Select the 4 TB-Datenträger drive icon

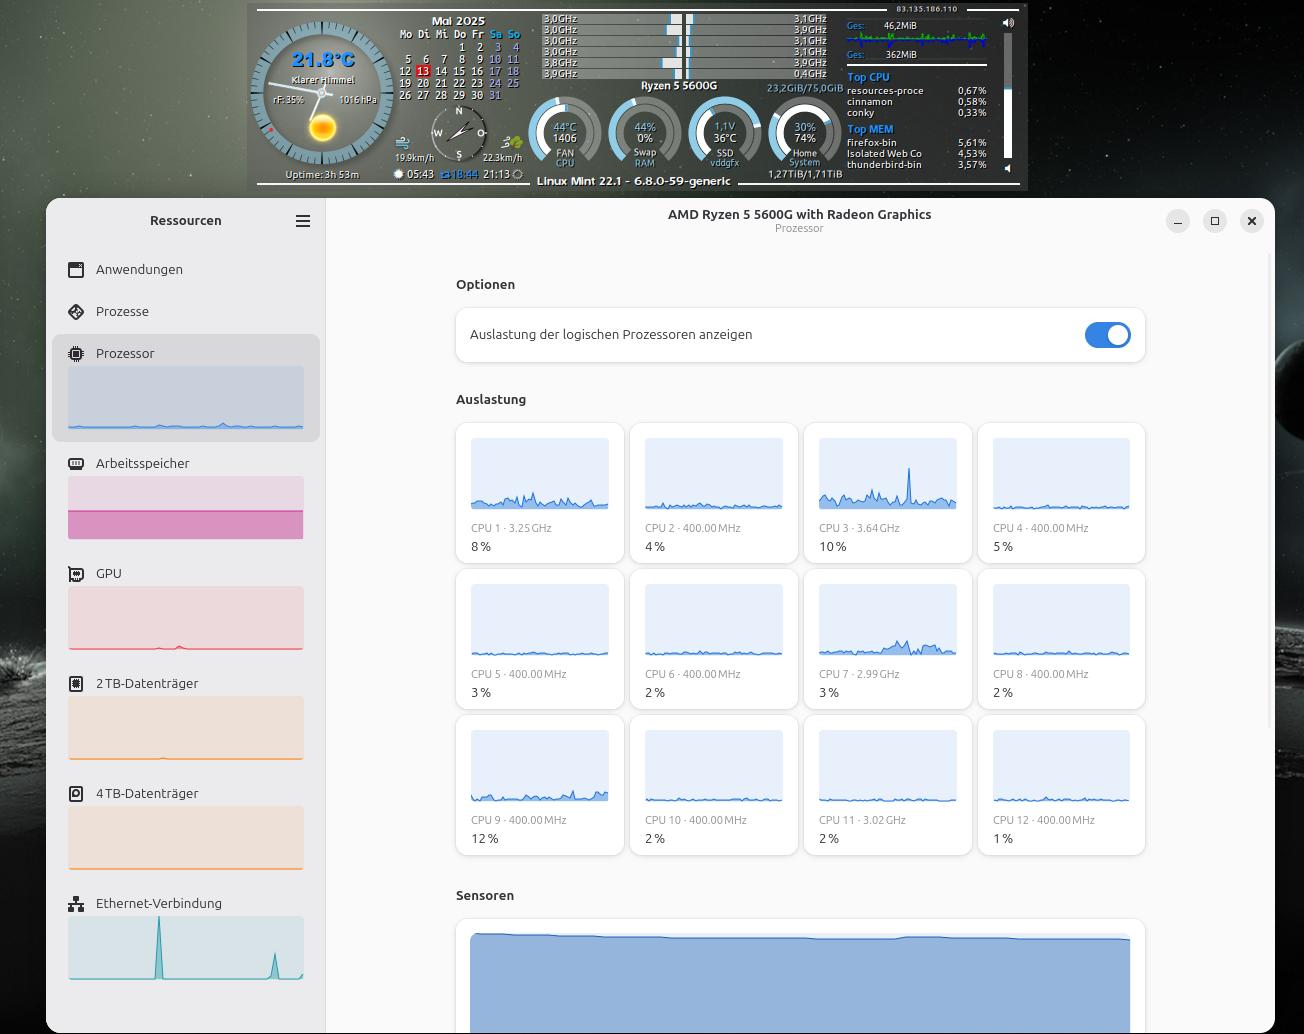coord(76,793)
